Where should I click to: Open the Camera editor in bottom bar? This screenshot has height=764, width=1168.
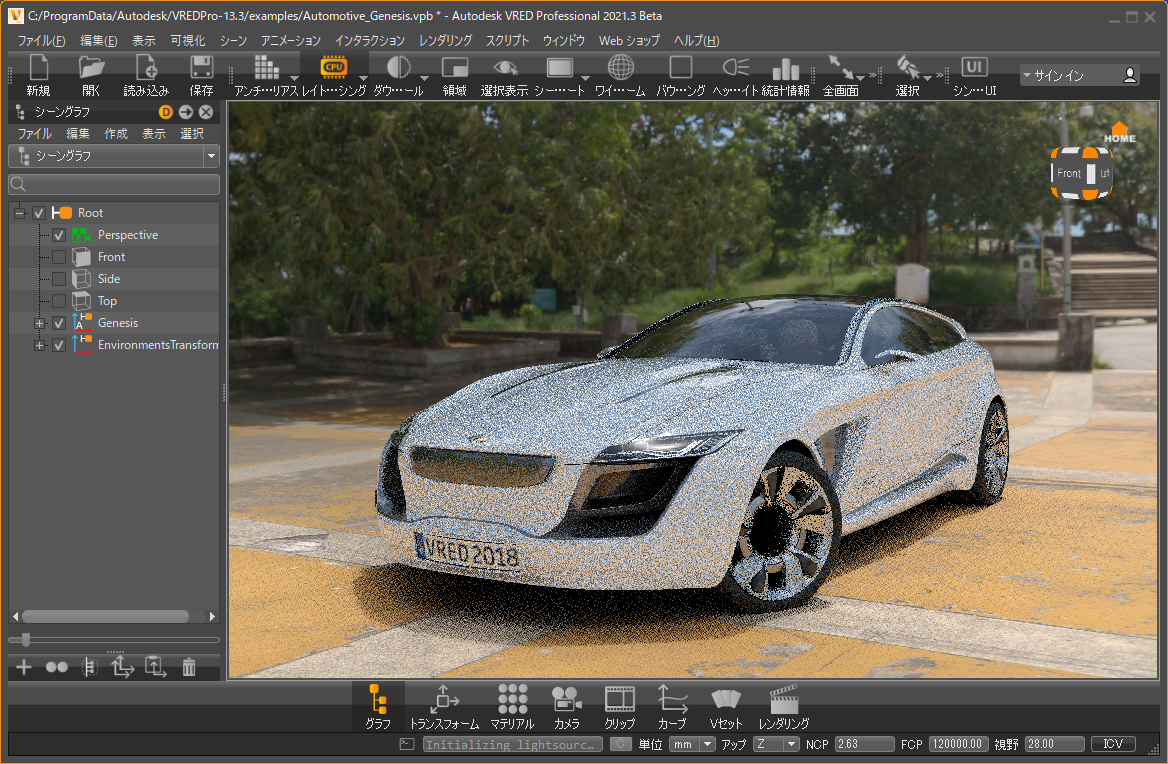pos(567,705)
